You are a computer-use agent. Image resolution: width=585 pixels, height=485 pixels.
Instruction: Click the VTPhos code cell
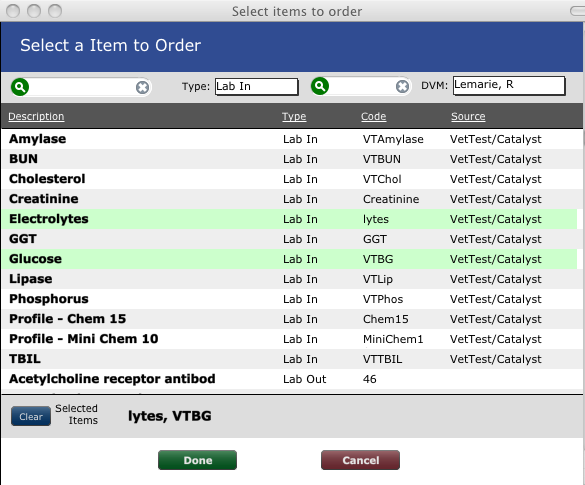[x=383, y=299]
